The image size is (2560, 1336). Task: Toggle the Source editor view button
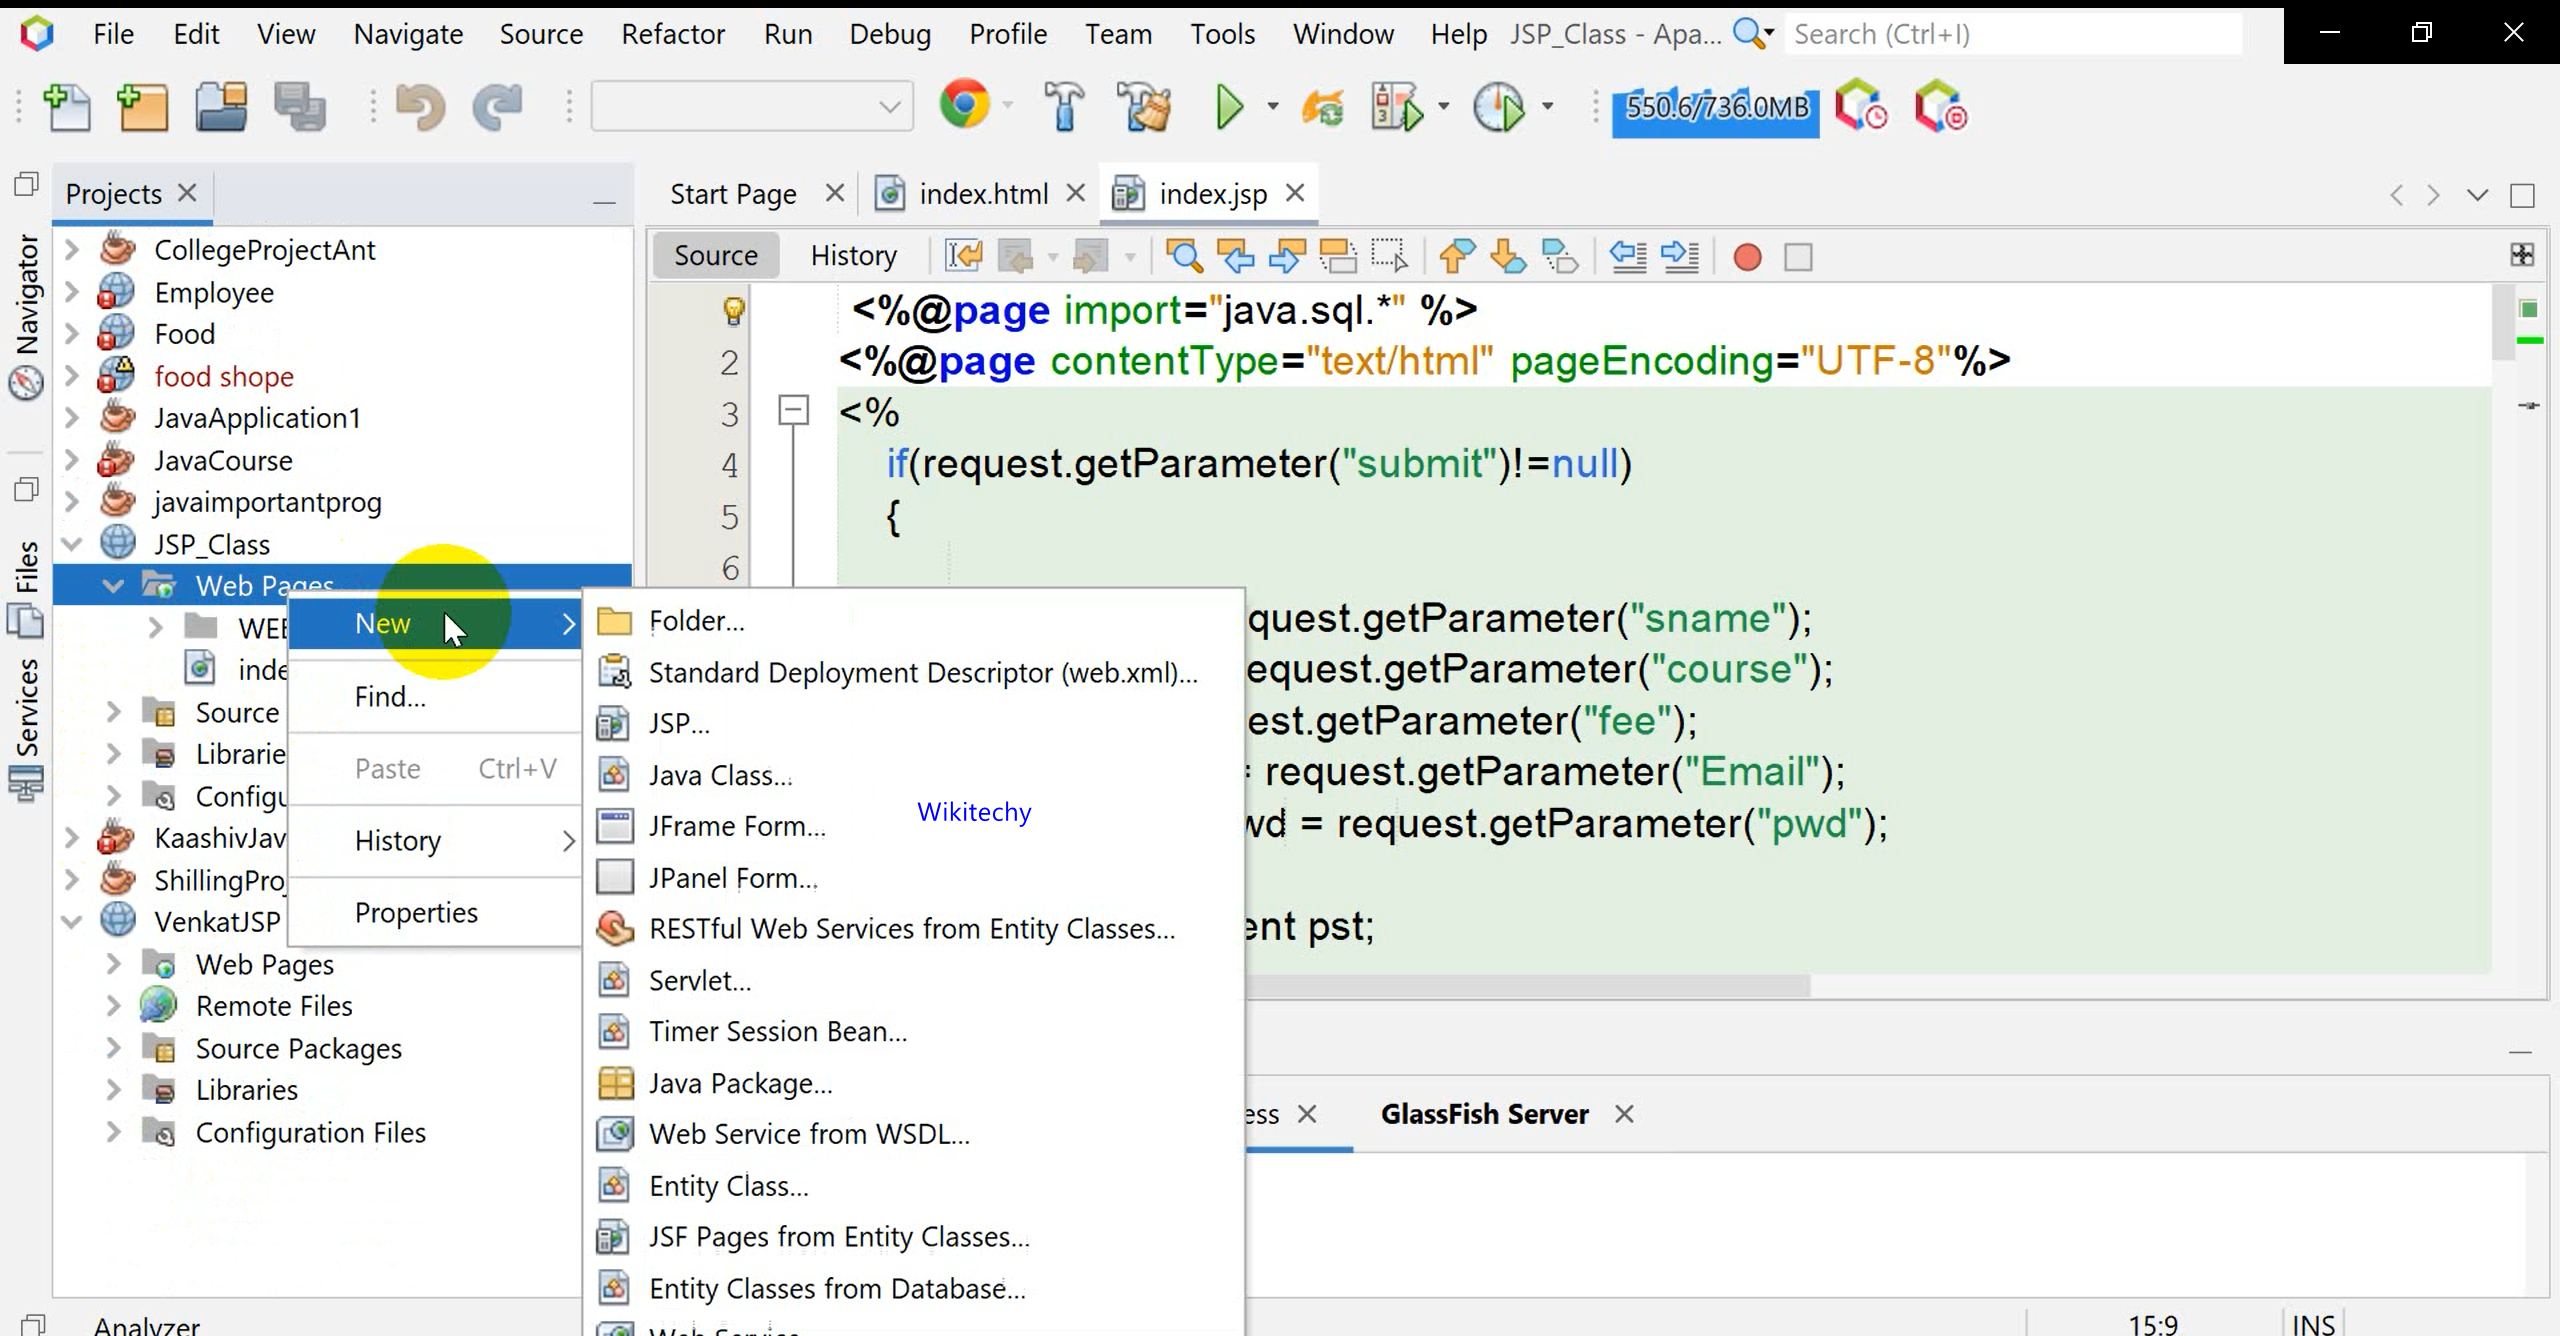[x=715, y=256]
